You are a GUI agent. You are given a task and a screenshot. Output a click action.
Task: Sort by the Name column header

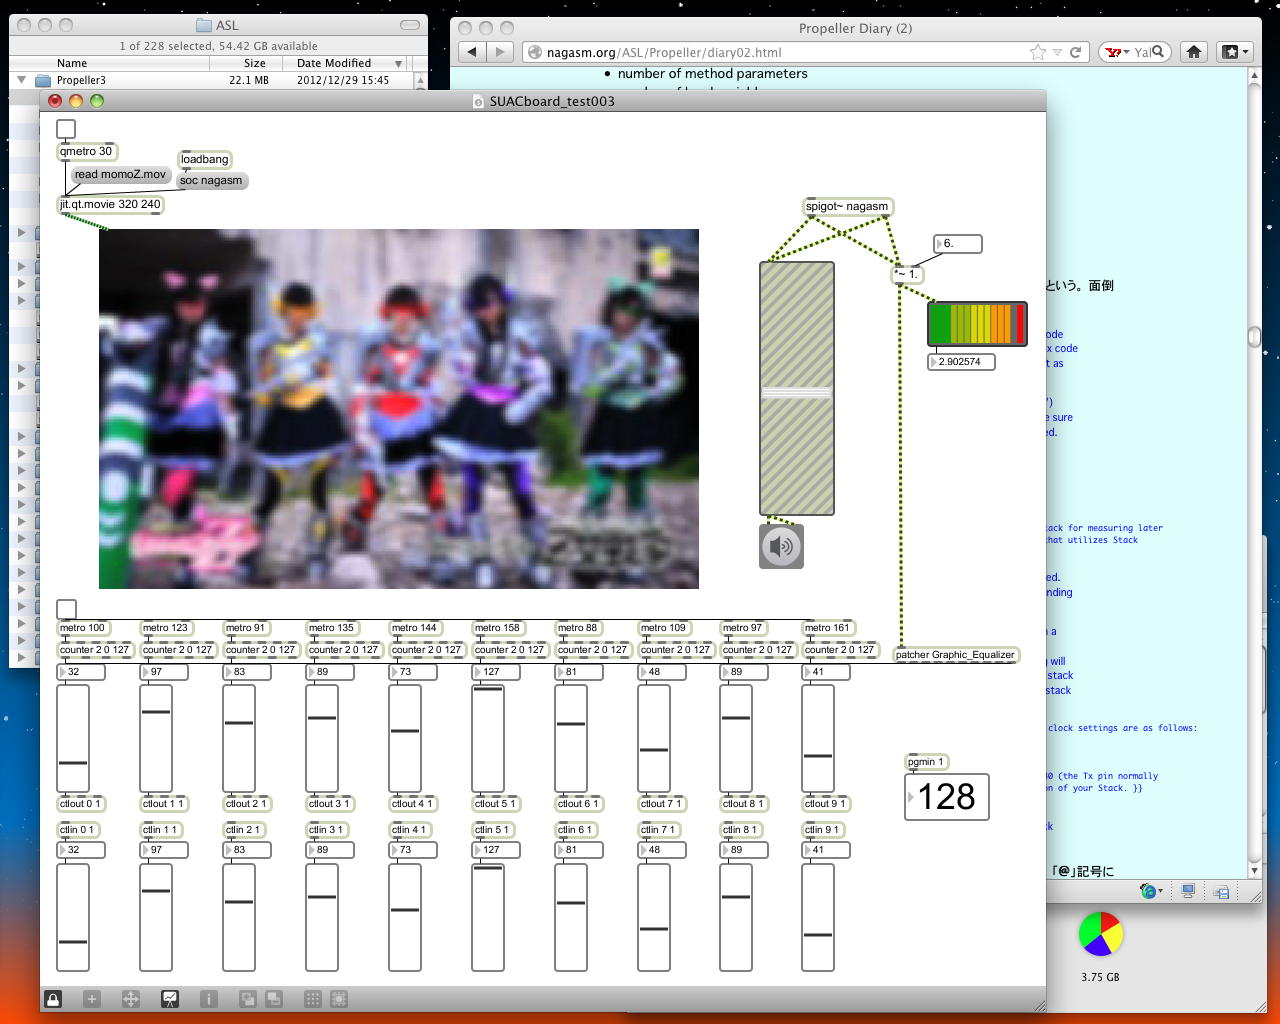[72, 63]
